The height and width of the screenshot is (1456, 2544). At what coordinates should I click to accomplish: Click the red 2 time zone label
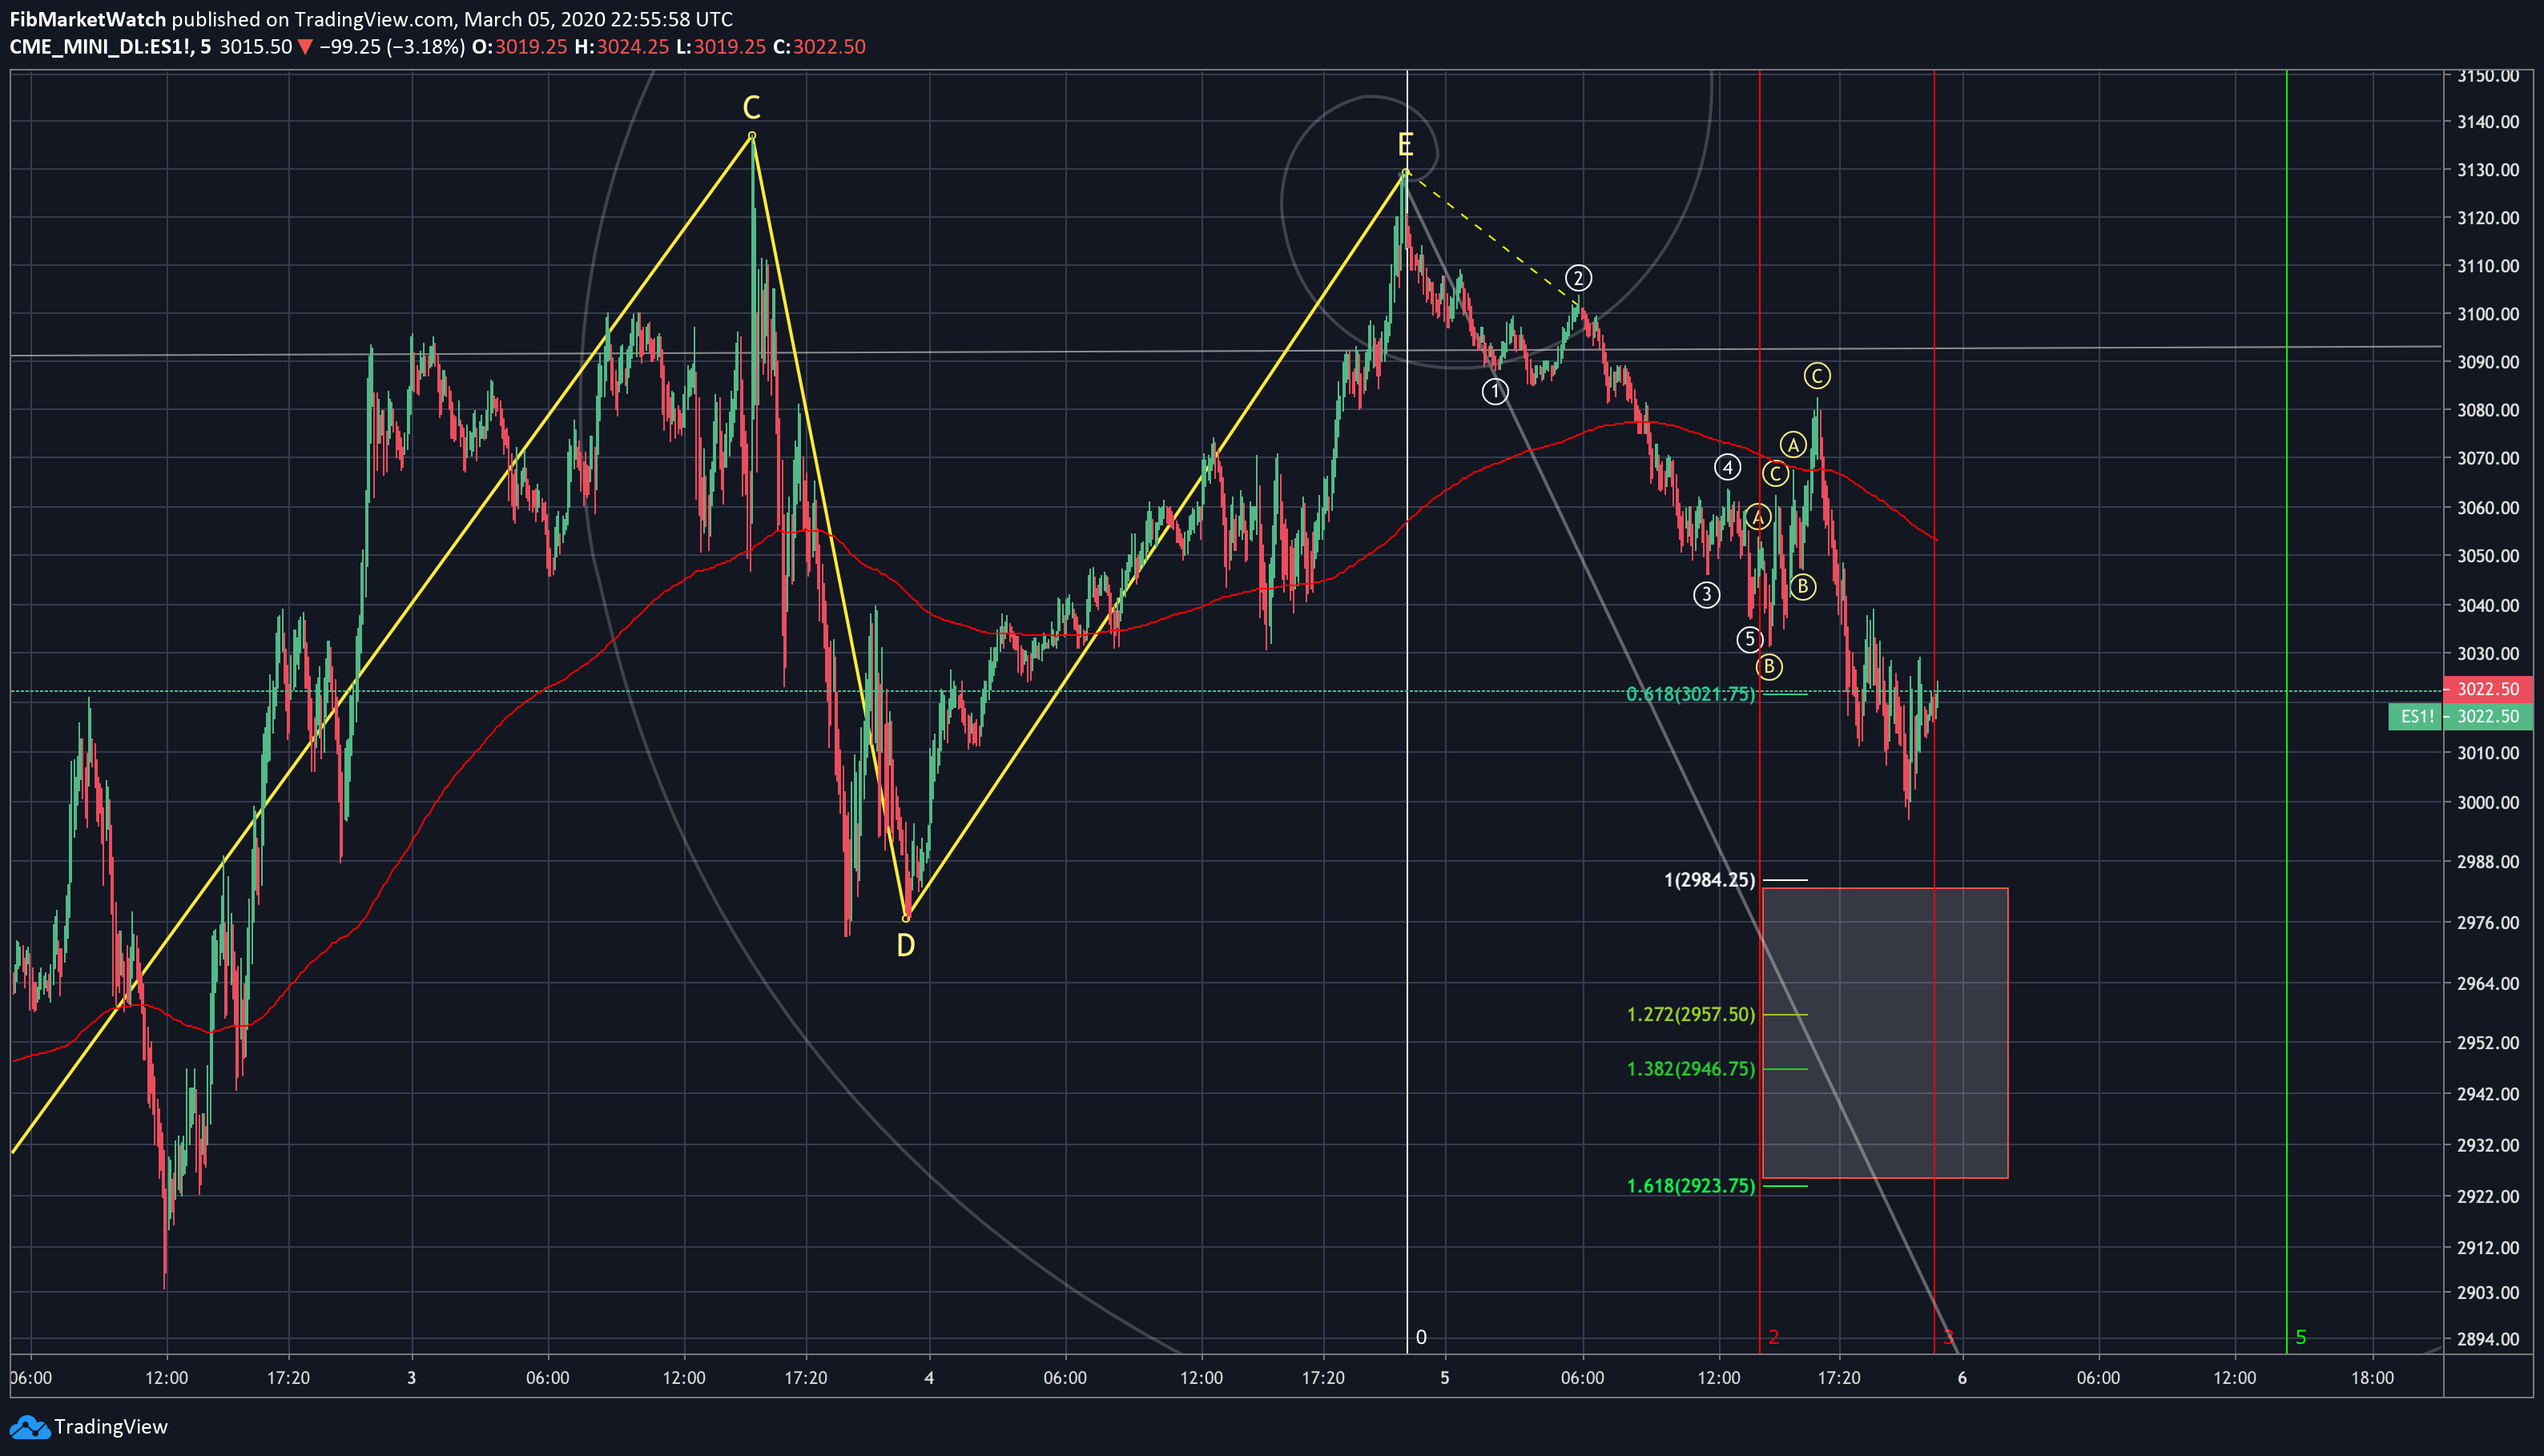(1773, 1337)
